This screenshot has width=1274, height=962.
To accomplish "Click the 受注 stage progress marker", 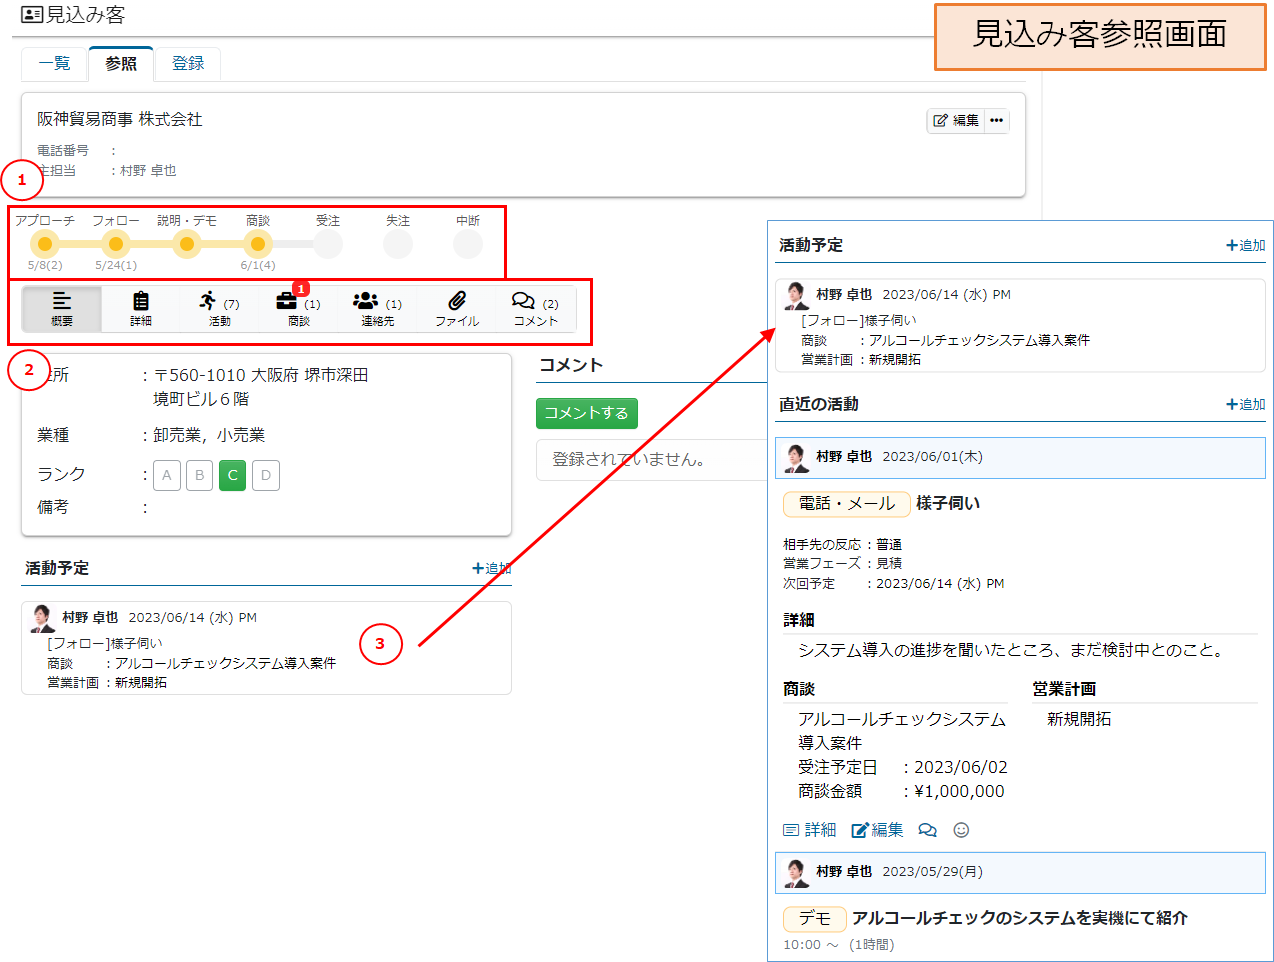I will [x=328, y=244].
